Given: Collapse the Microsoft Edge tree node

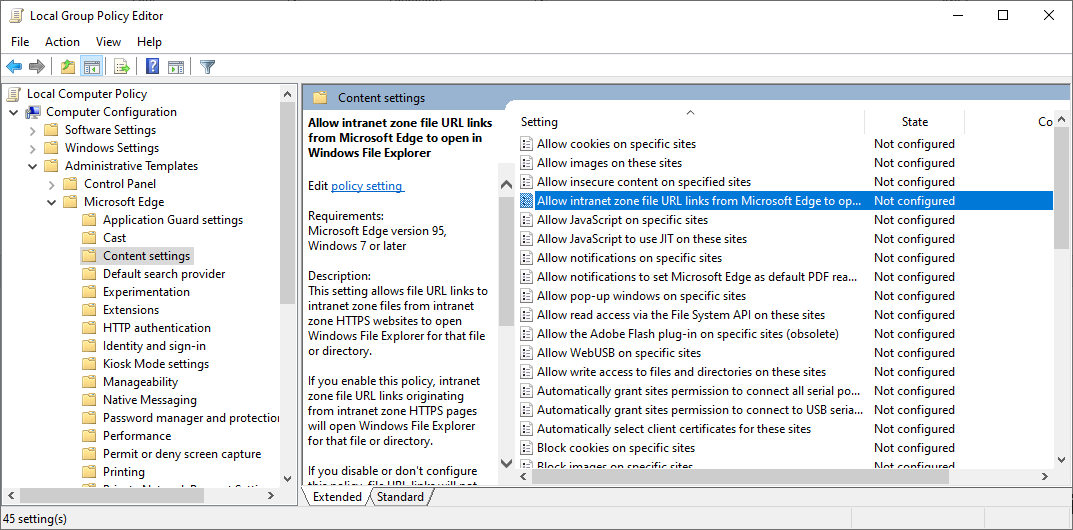Looking at the screenshot, I should 52,202.
